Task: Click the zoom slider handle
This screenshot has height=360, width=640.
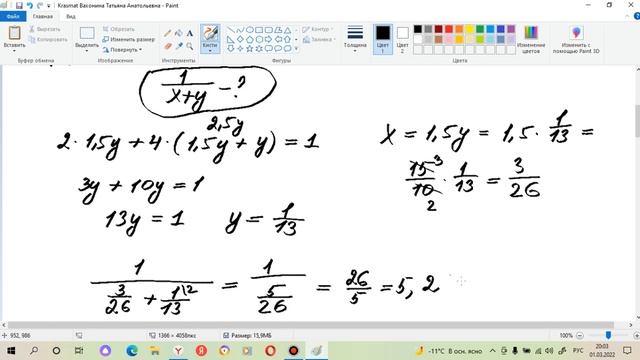Action: click(608, 335)
